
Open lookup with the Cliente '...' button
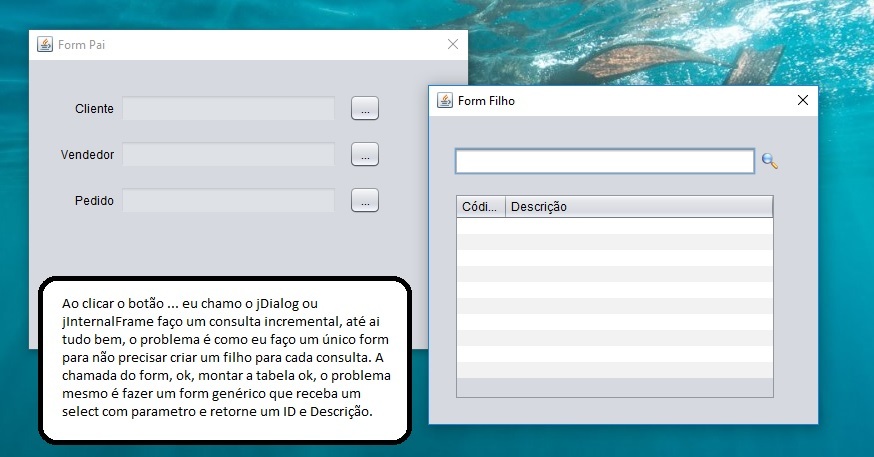pos(365,108)
